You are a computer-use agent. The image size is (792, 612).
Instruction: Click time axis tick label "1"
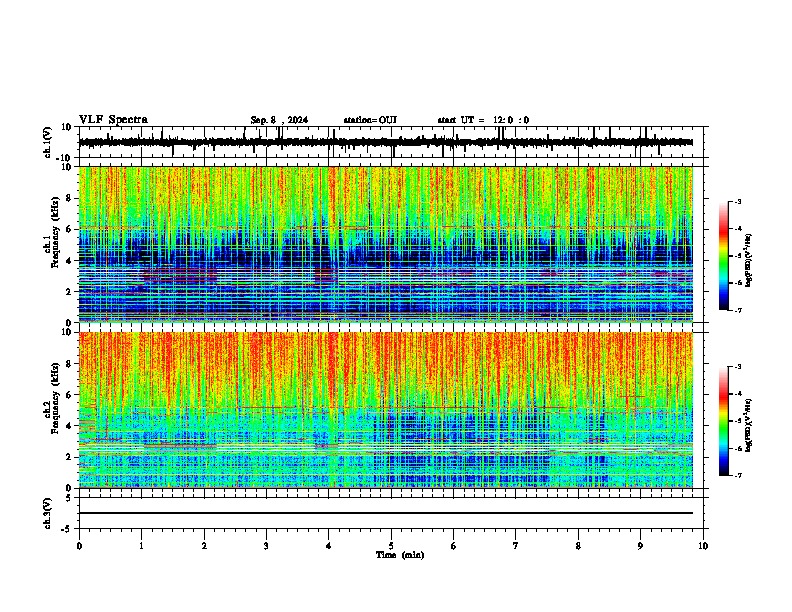[x=141, y=546]
